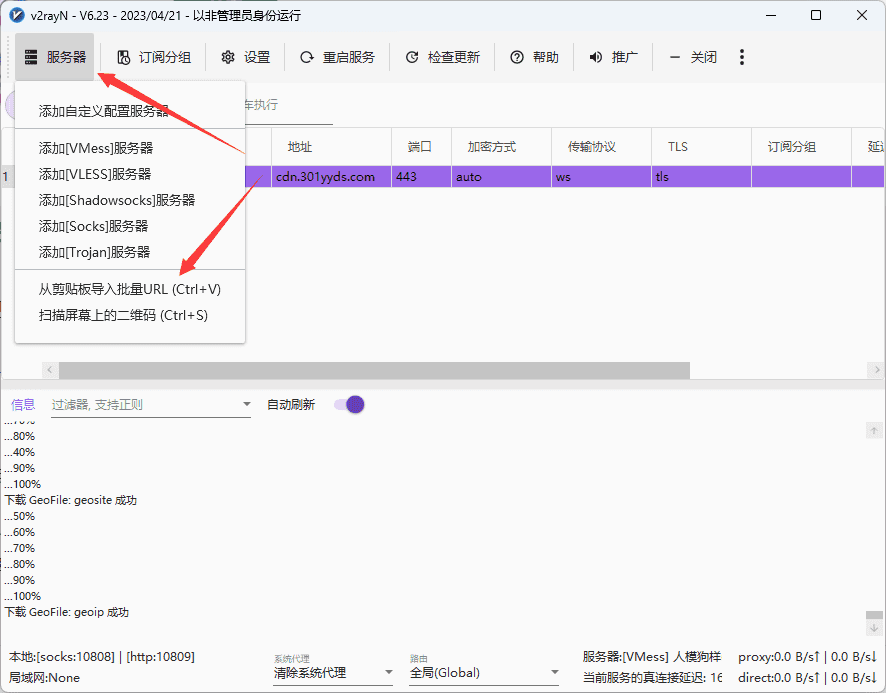Image resolution: width=886 pixels, height=693 pixels.
Task: Click the 关闭 close toolbar button
Action: pyautogui.click(x=692, y=57)
